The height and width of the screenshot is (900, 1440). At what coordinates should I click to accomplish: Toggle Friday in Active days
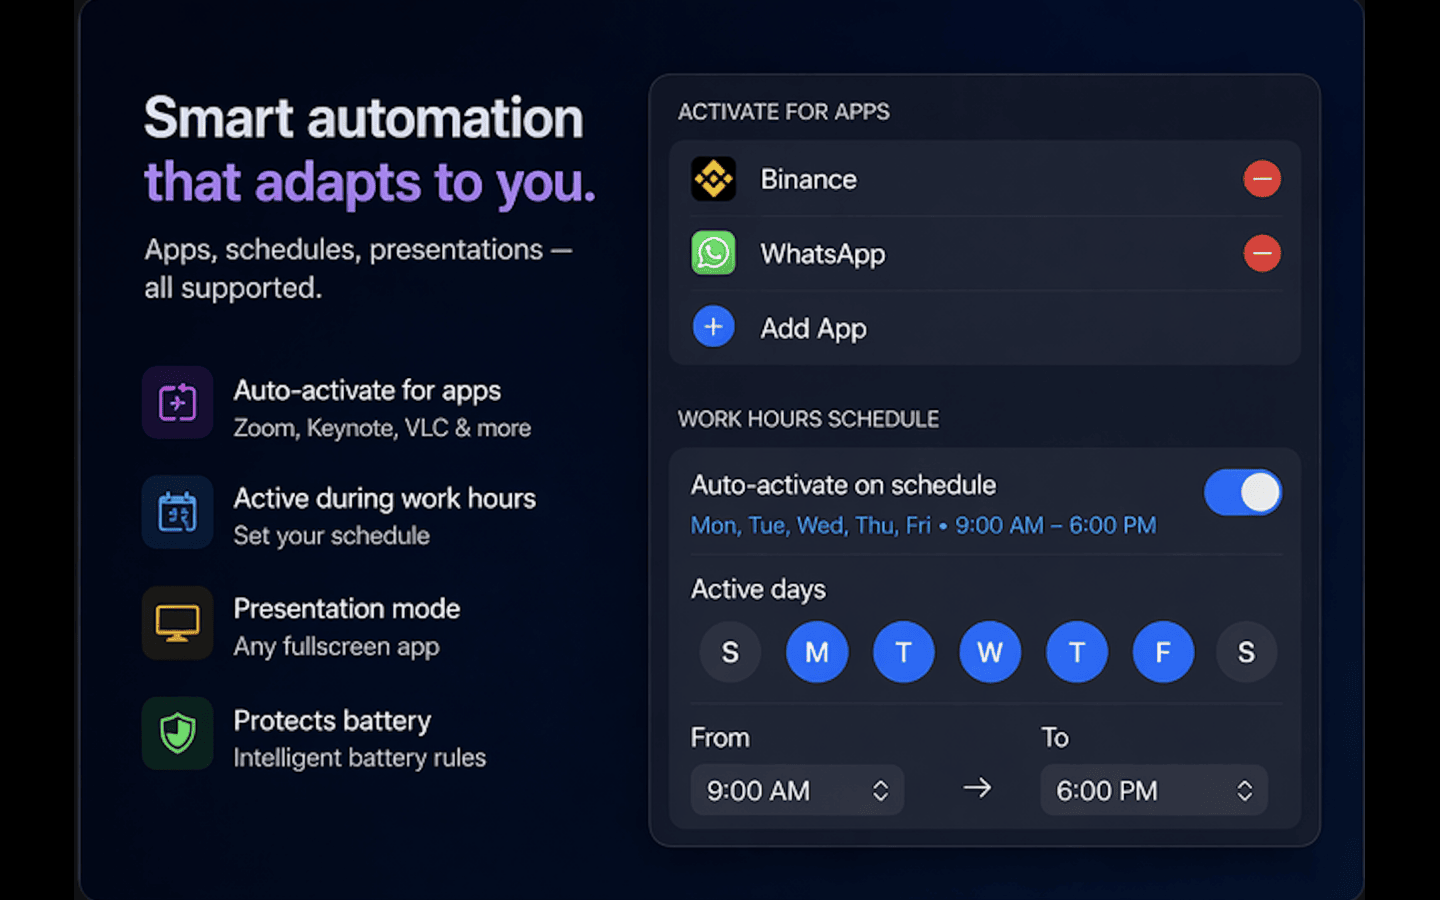pos(1163,652)
